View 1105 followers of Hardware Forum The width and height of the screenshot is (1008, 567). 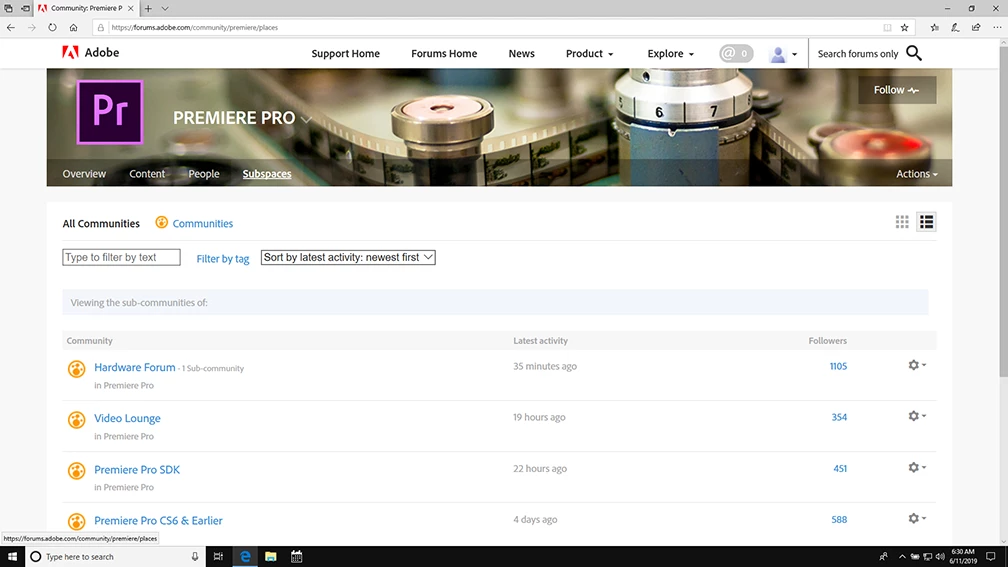[838, 366]
